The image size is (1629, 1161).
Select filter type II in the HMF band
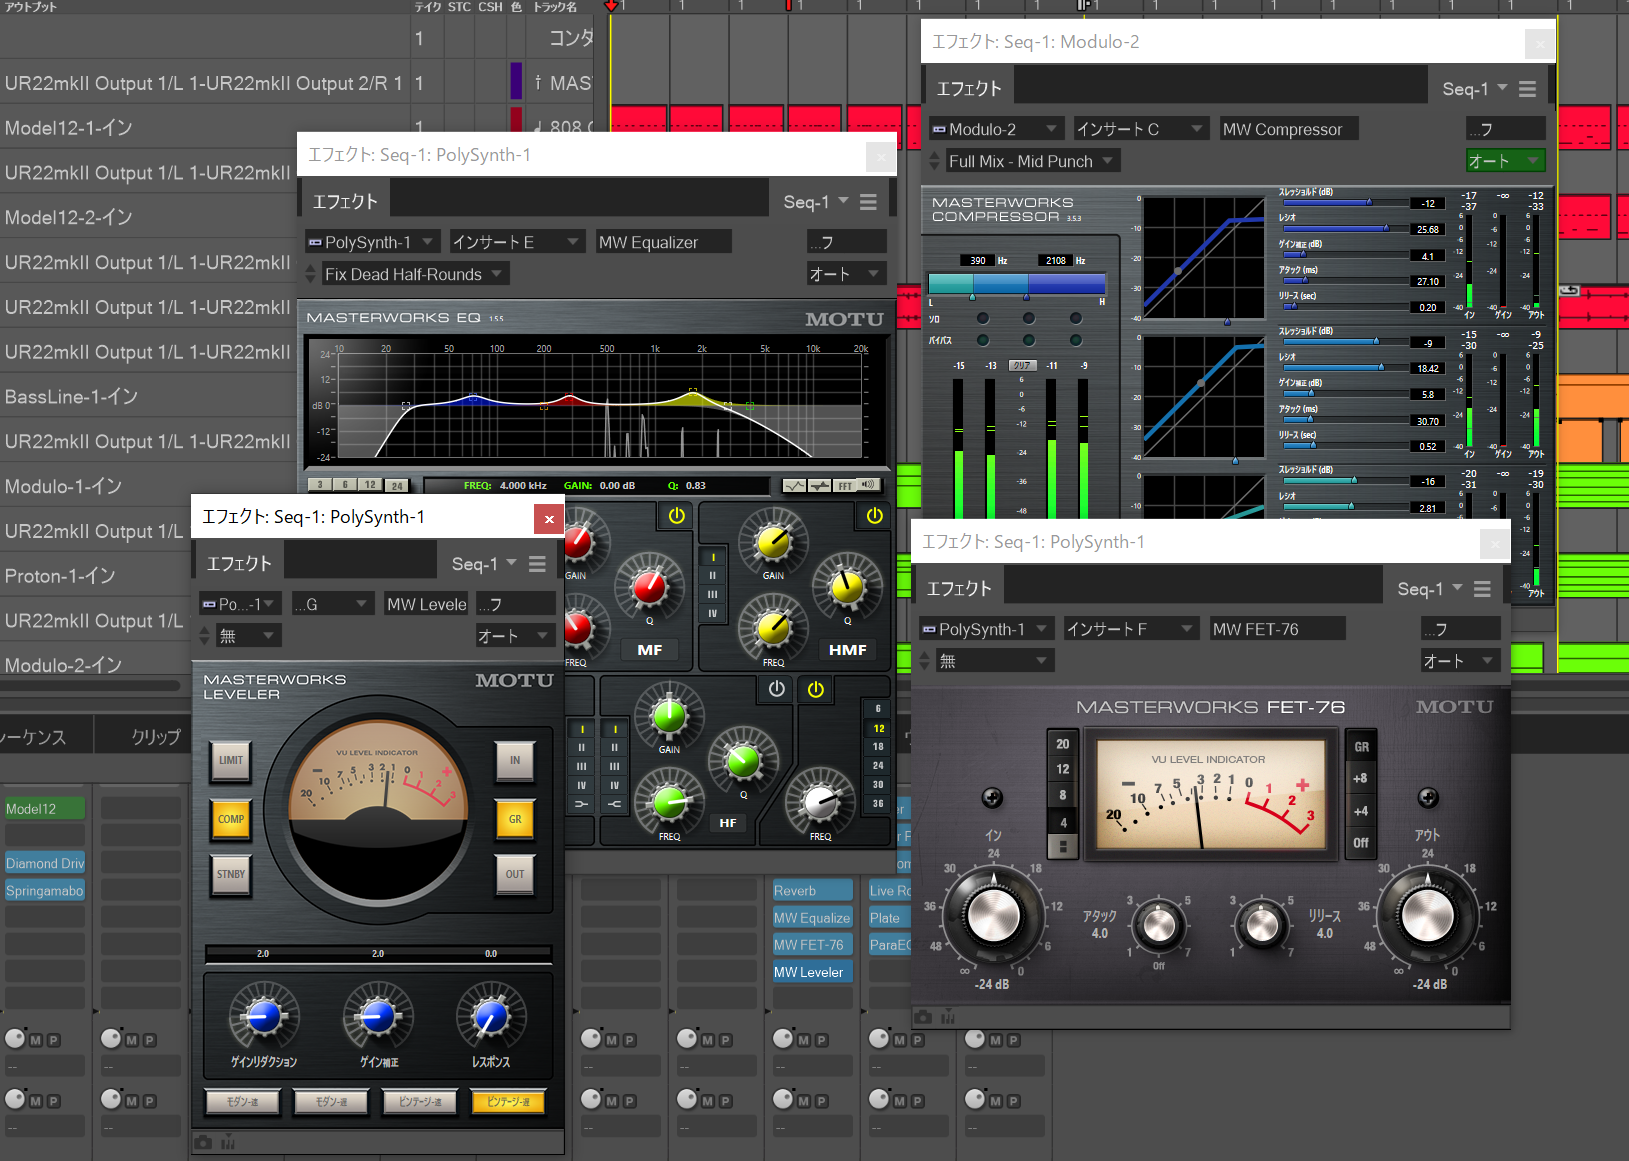point(712,576)
